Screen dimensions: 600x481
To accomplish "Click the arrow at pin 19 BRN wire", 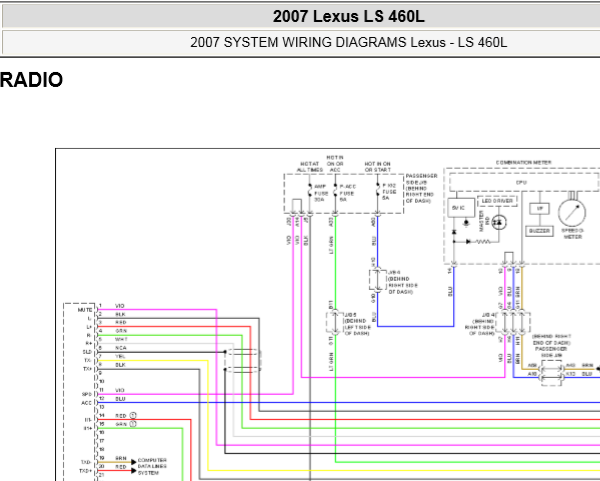I will click(x=134, y=462).
